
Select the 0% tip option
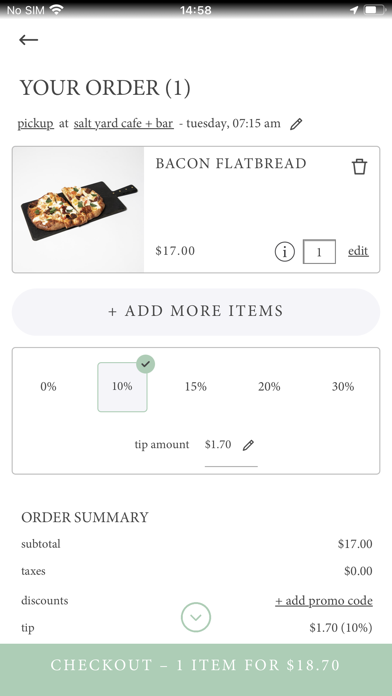click(48, 387)
